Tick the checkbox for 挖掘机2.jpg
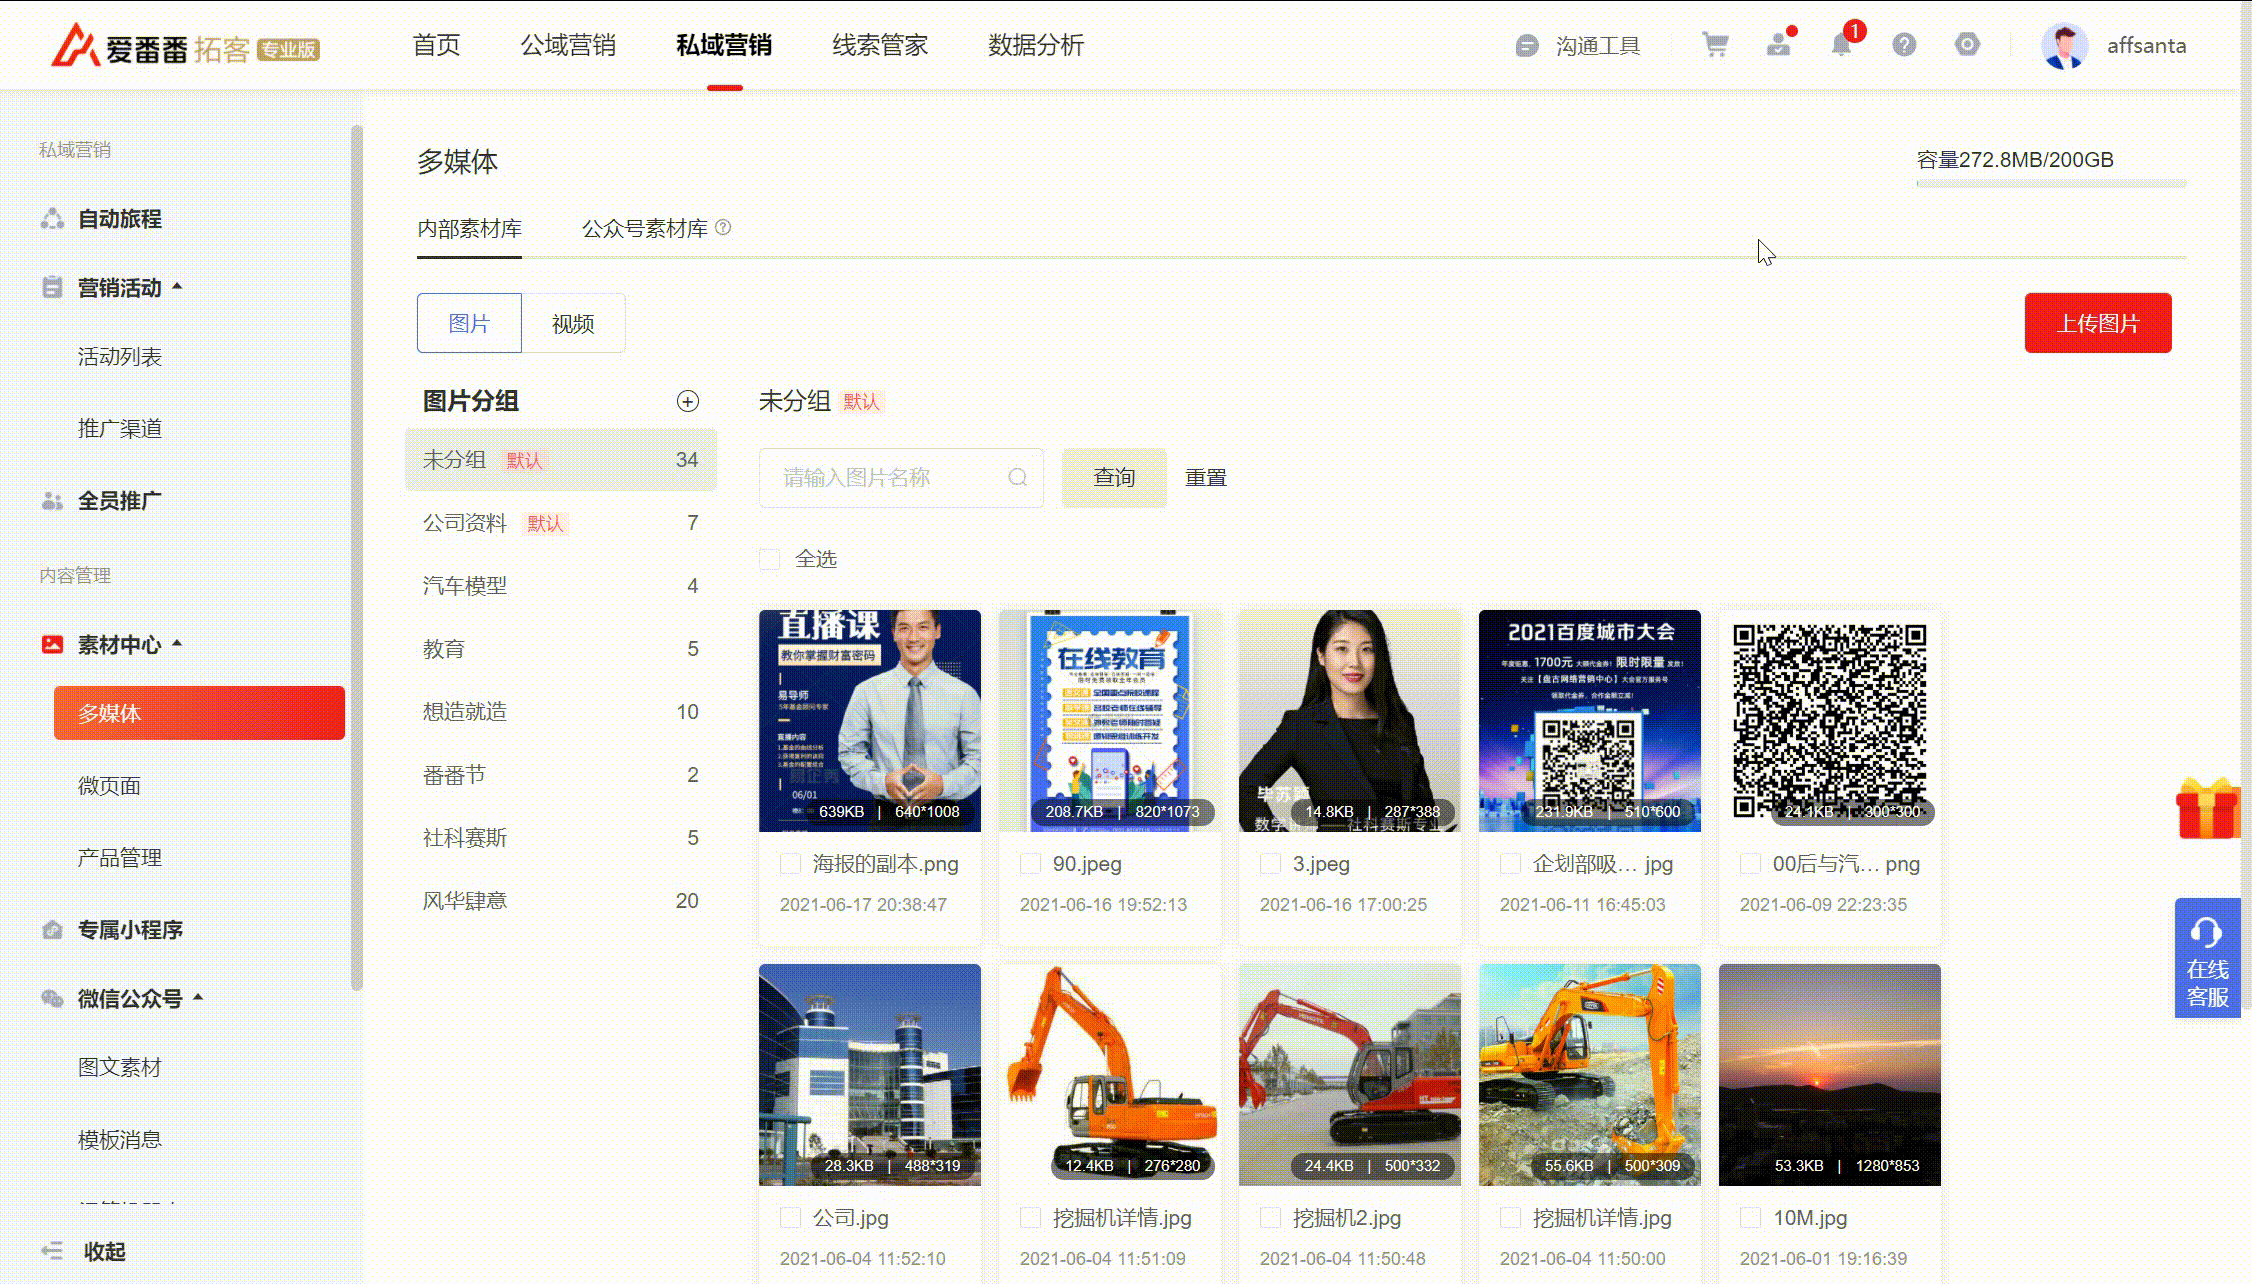 pyautogui.click(x=1270, y=1218)
